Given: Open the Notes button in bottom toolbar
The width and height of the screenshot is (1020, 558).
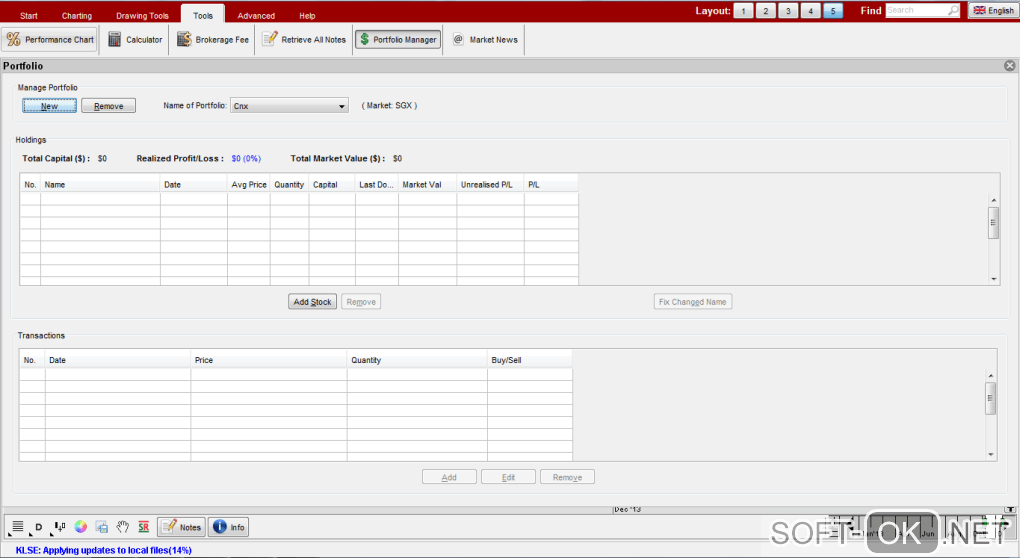Looking at the screenshot, I should (181, 527).
